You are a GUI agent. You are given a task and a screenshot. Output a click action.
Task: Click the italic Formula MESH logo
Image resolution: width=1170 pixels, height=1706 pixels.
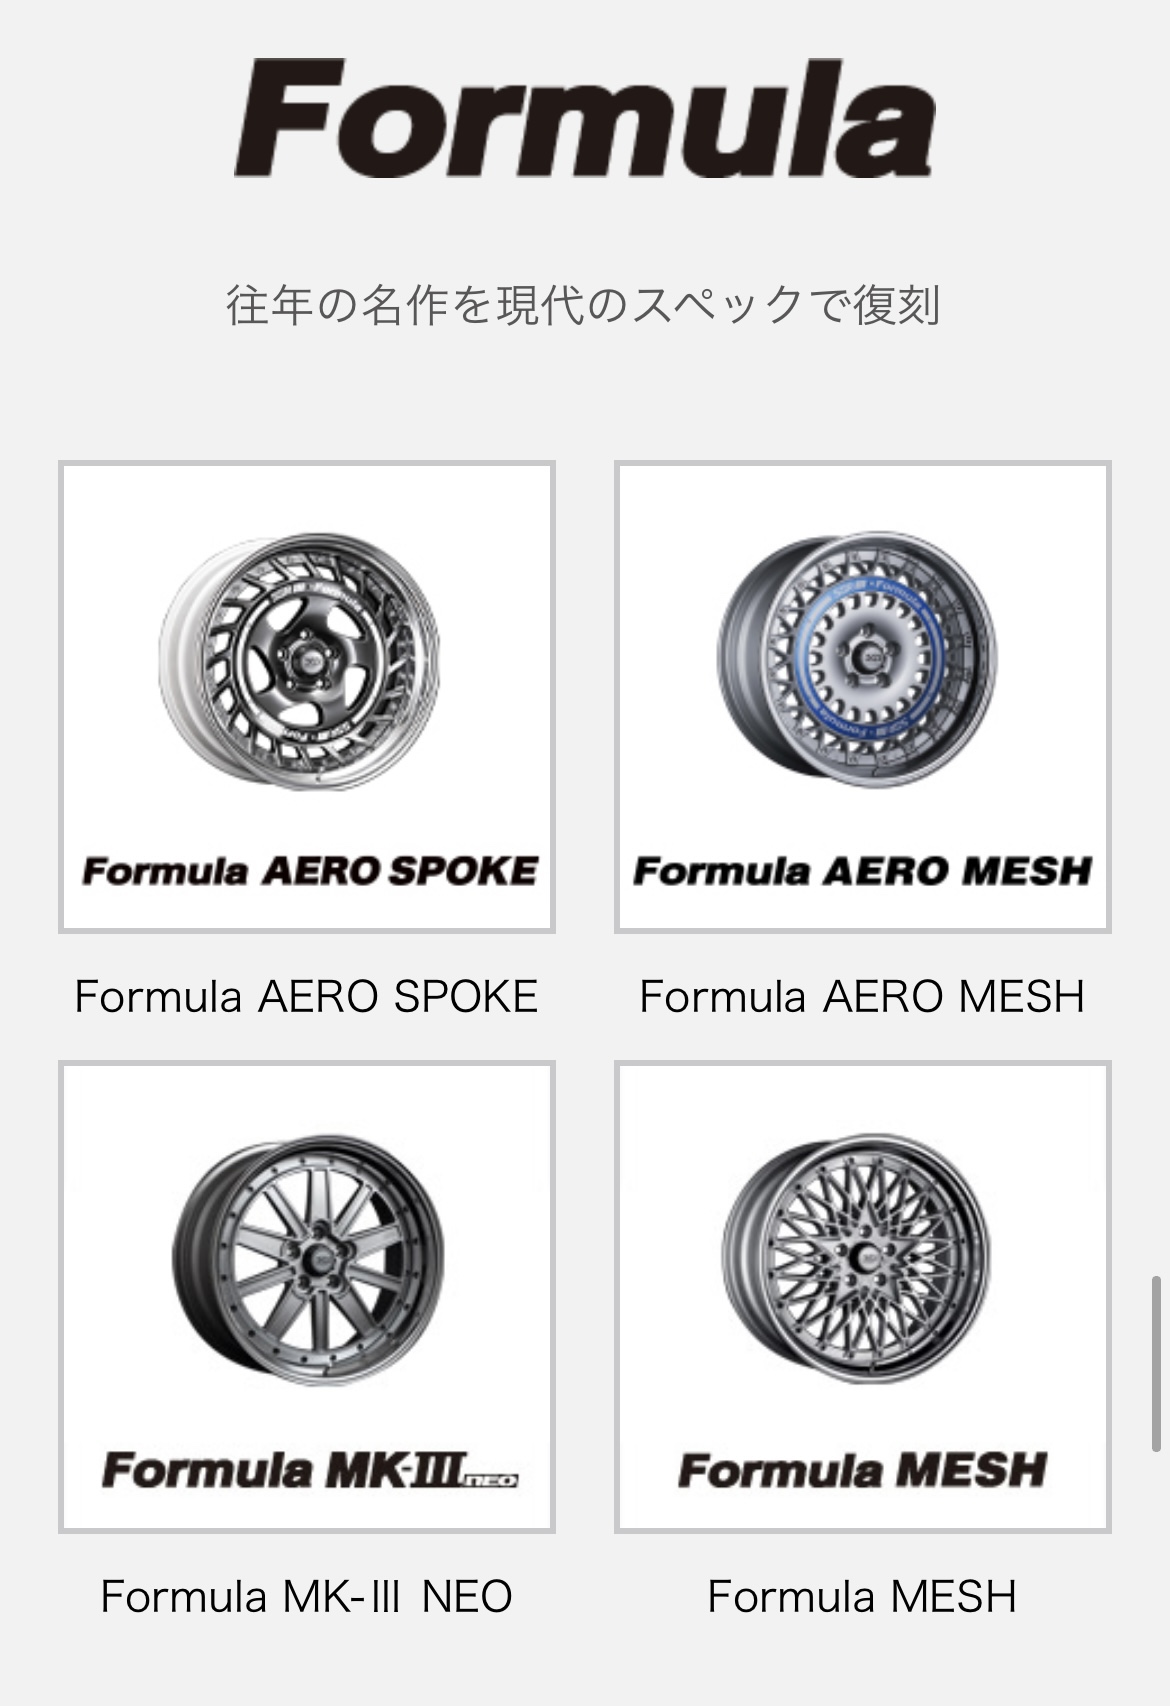(863, 1471)
